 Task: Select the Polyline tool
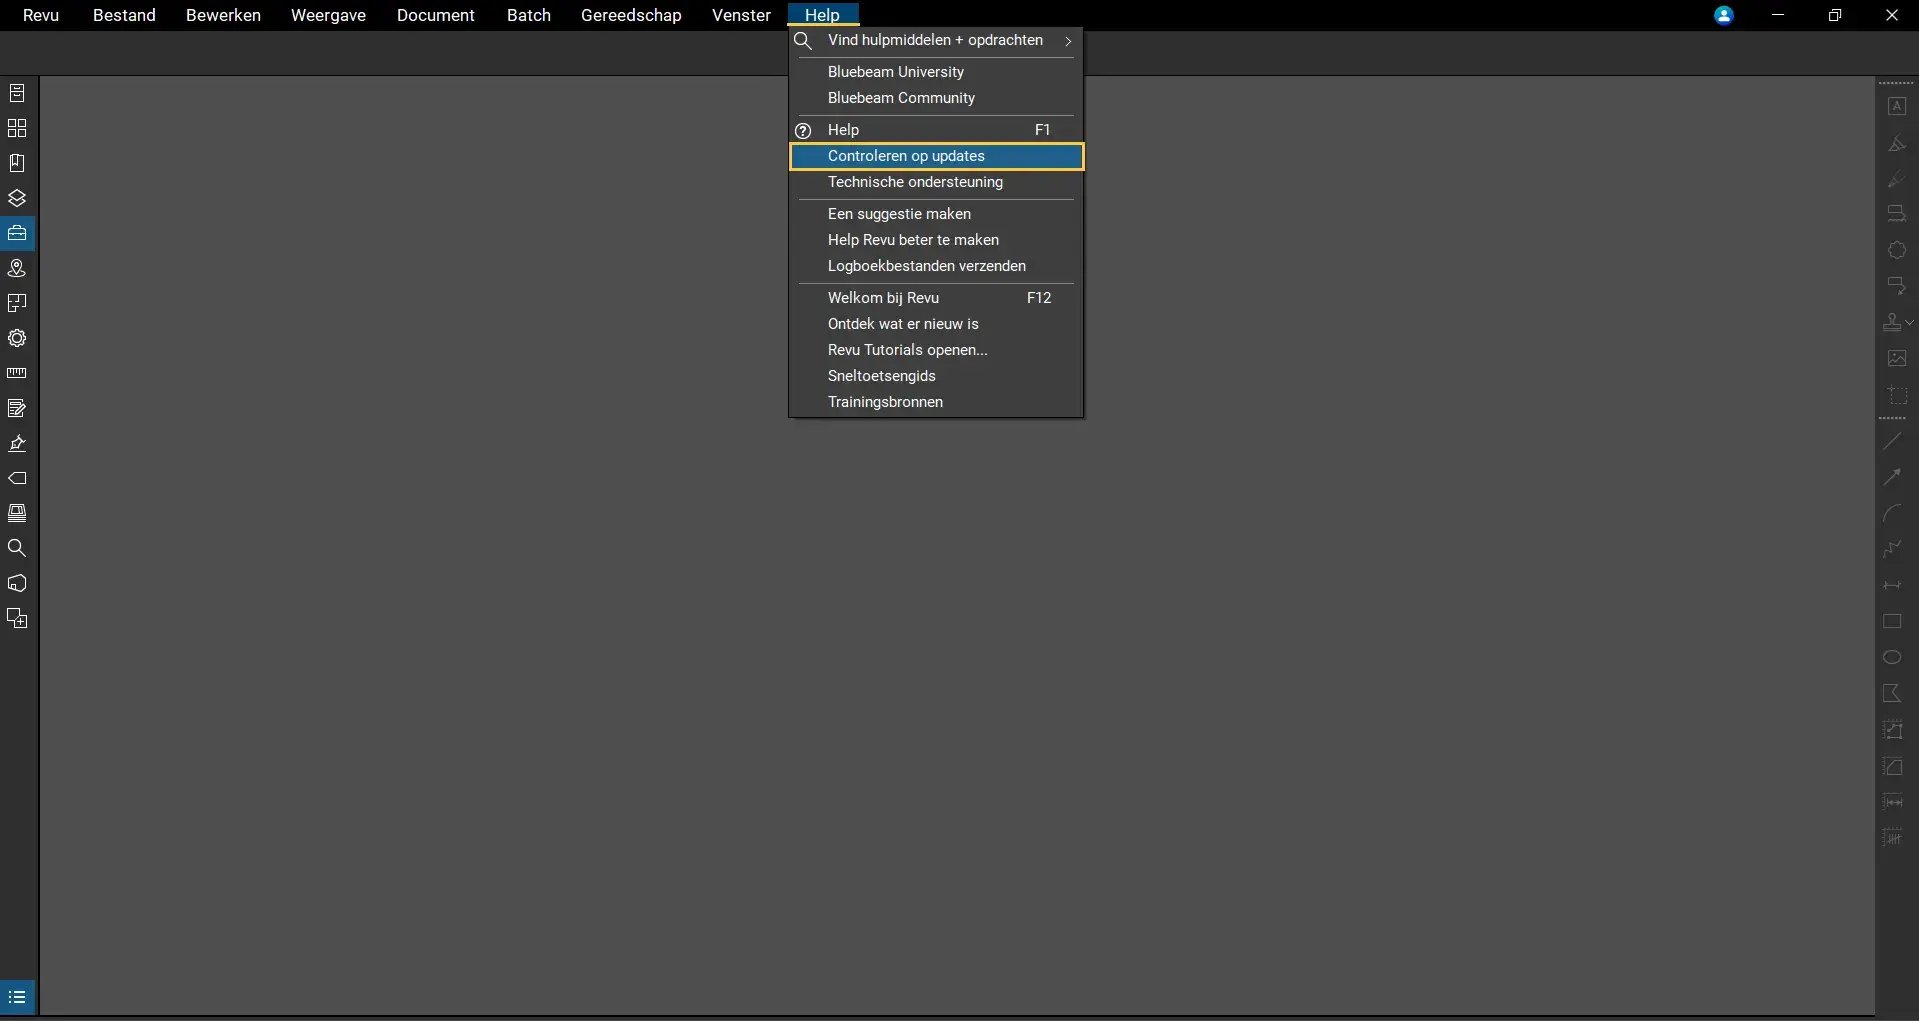pos(1892,549)
